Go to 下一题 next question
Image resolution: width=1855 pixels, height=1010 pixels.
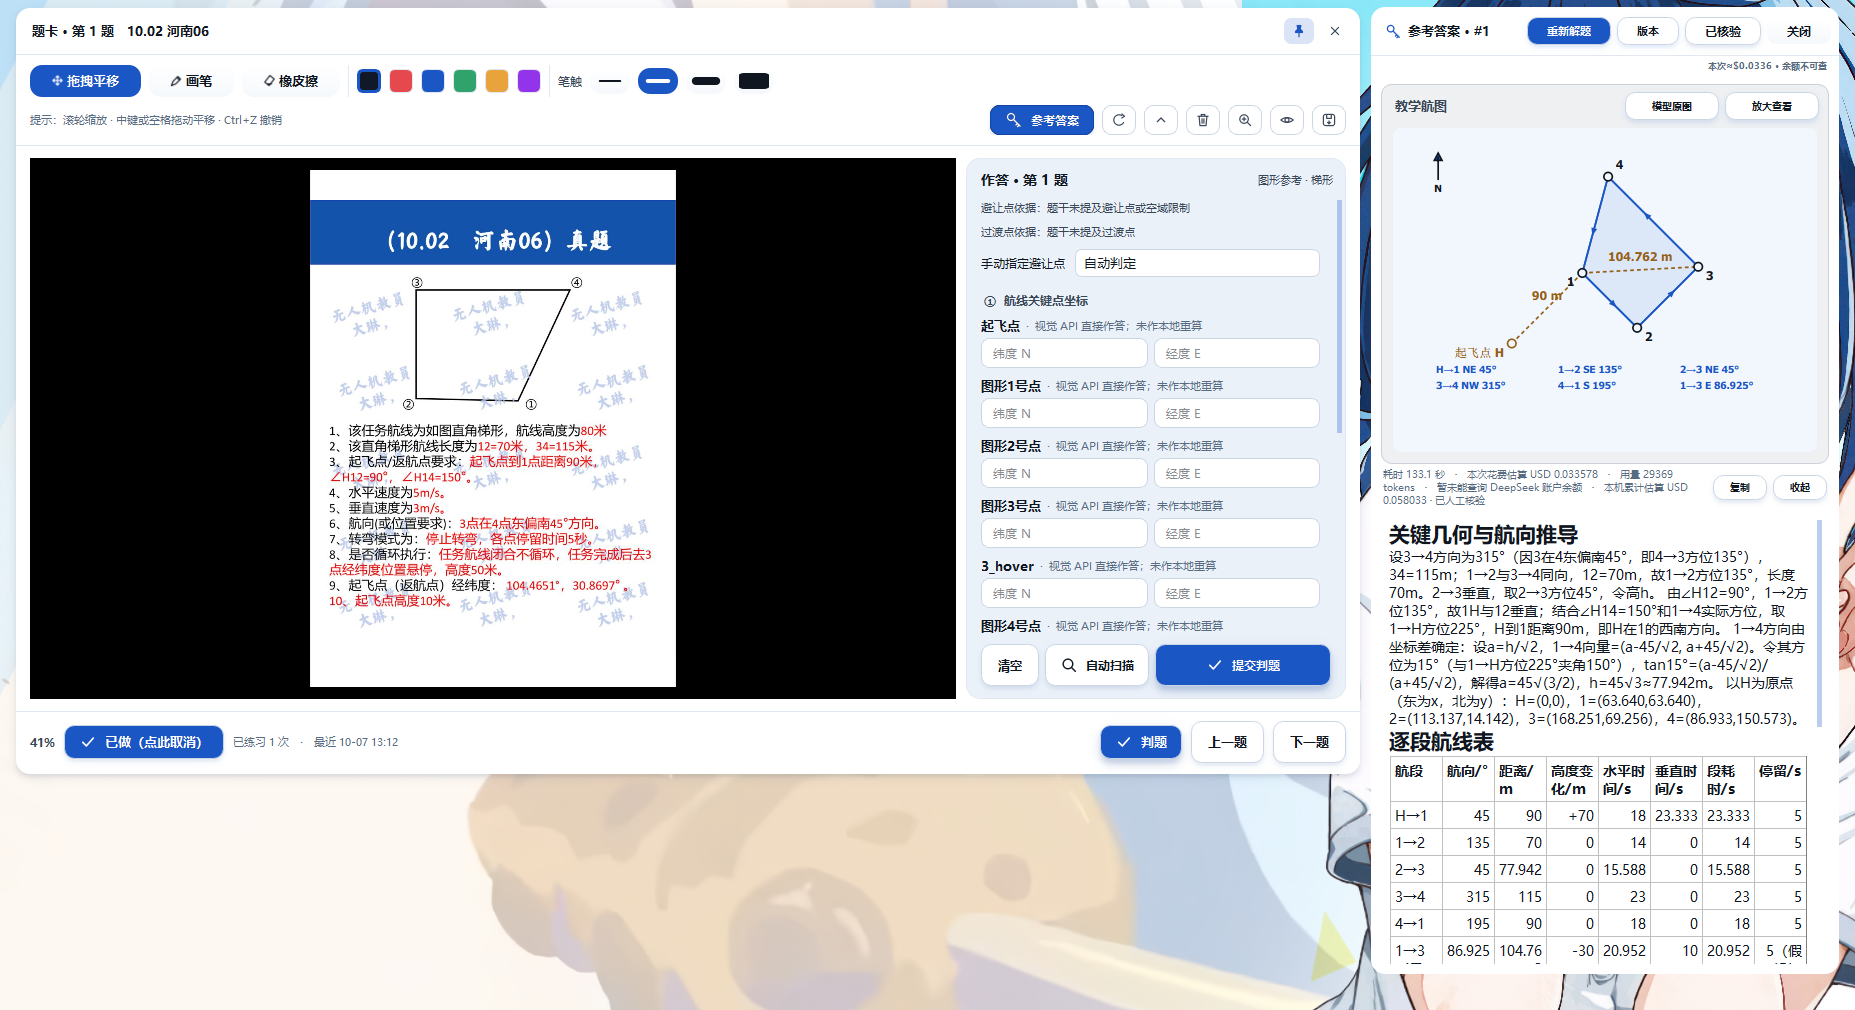click(1310, 742)
